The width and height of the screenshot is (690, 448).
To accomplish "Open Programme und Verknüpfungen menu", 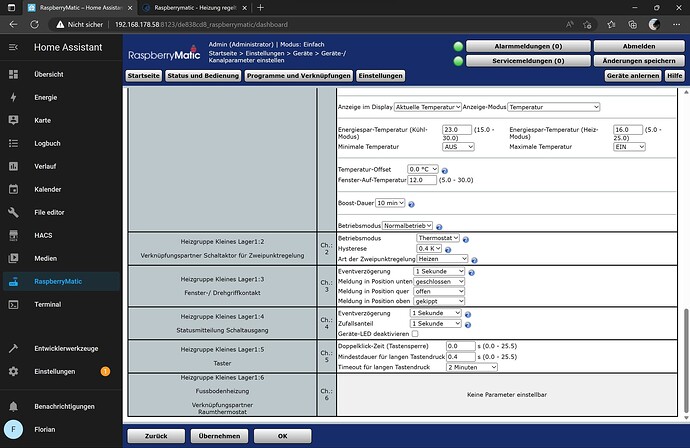I will coord(299,76).
